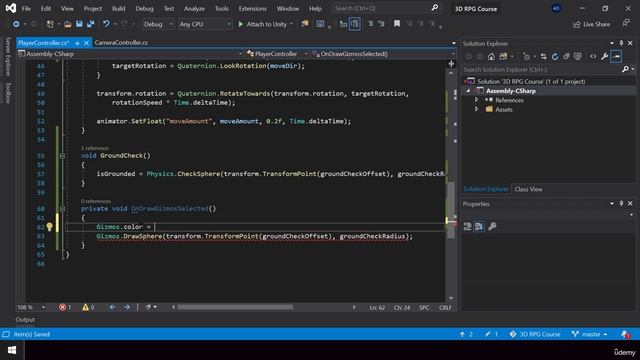Click the Open File folder icon
This screenshot has height=360, width=640.
coord(68,24)
